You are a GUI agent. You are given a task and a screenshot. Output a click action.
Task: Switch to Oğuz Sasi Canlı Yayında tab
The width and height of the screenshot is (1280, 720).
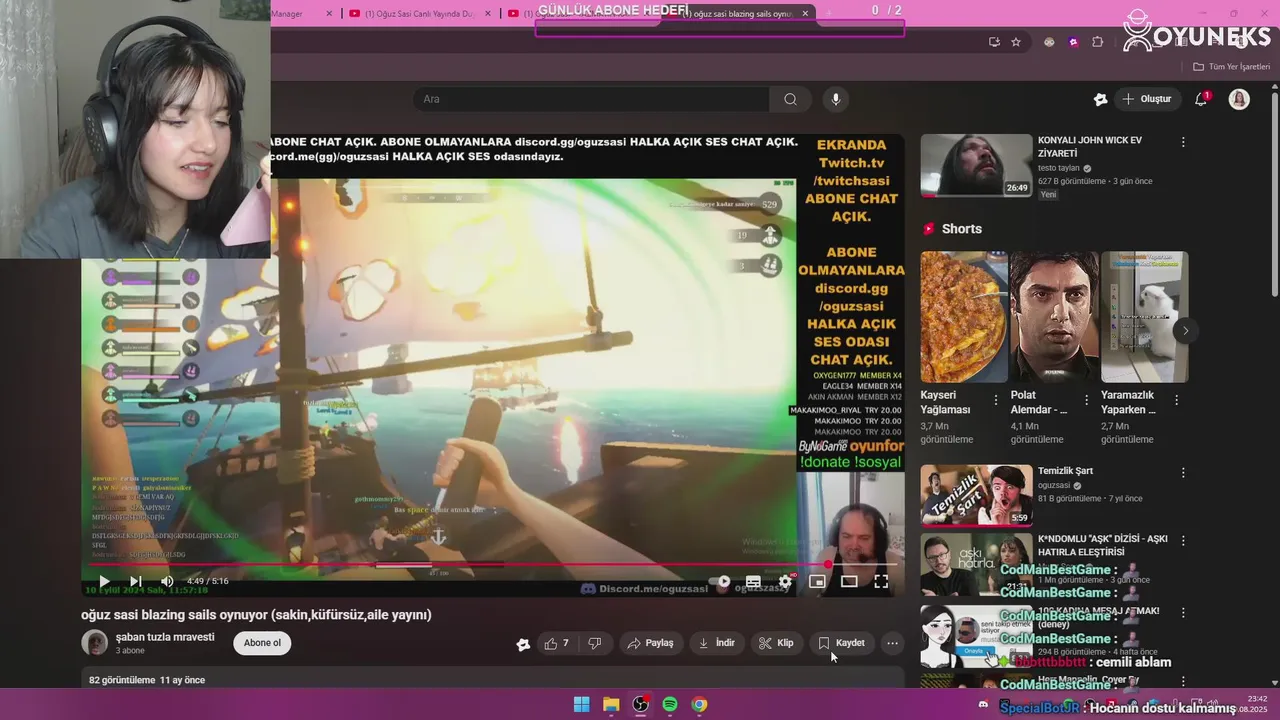point(420,13)
